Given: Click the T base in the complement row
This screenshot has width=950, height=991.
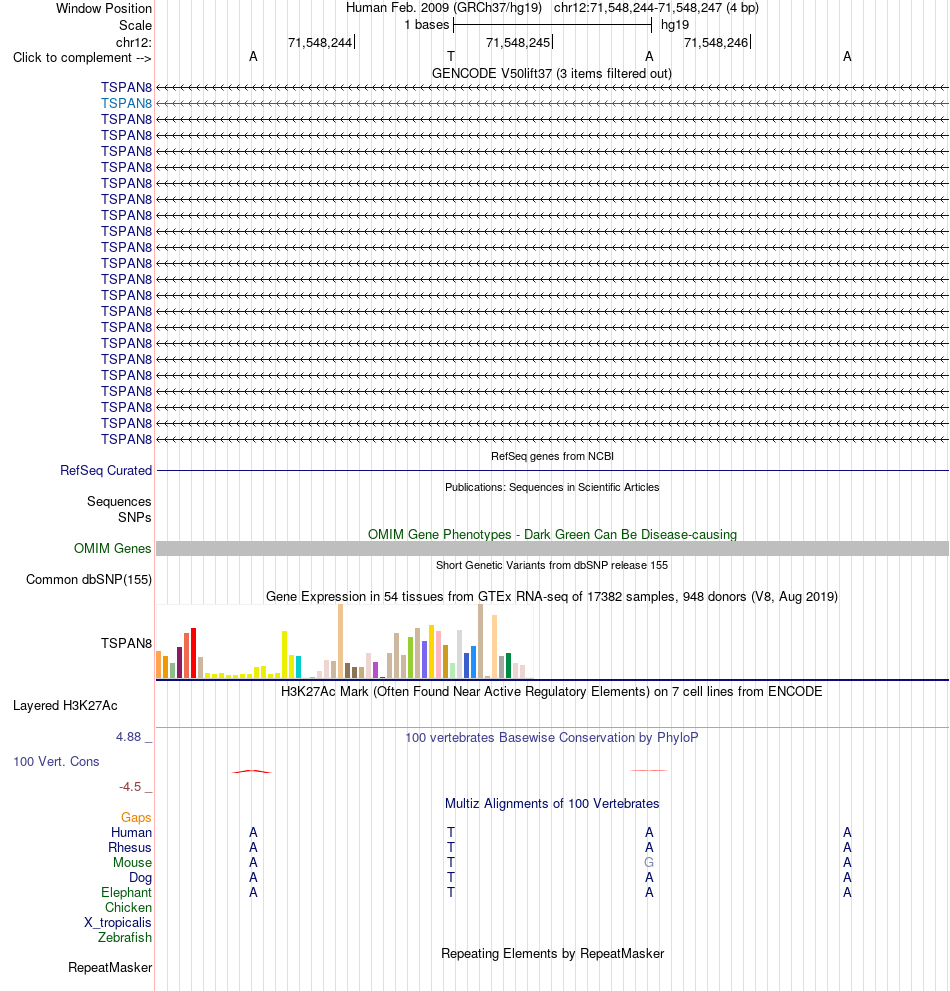Looking at the screenshot, I should click(x=451, y=57).
